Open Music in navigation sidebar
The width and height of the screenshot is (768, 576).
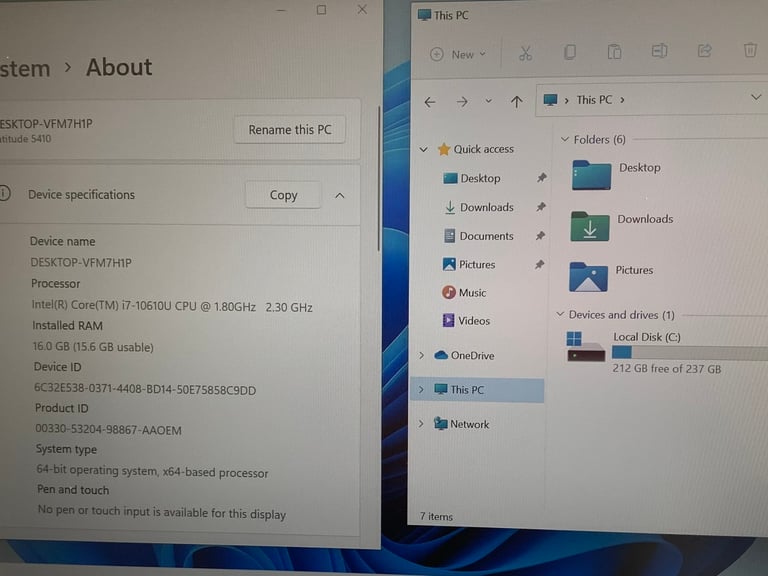[x=464, y=293]
